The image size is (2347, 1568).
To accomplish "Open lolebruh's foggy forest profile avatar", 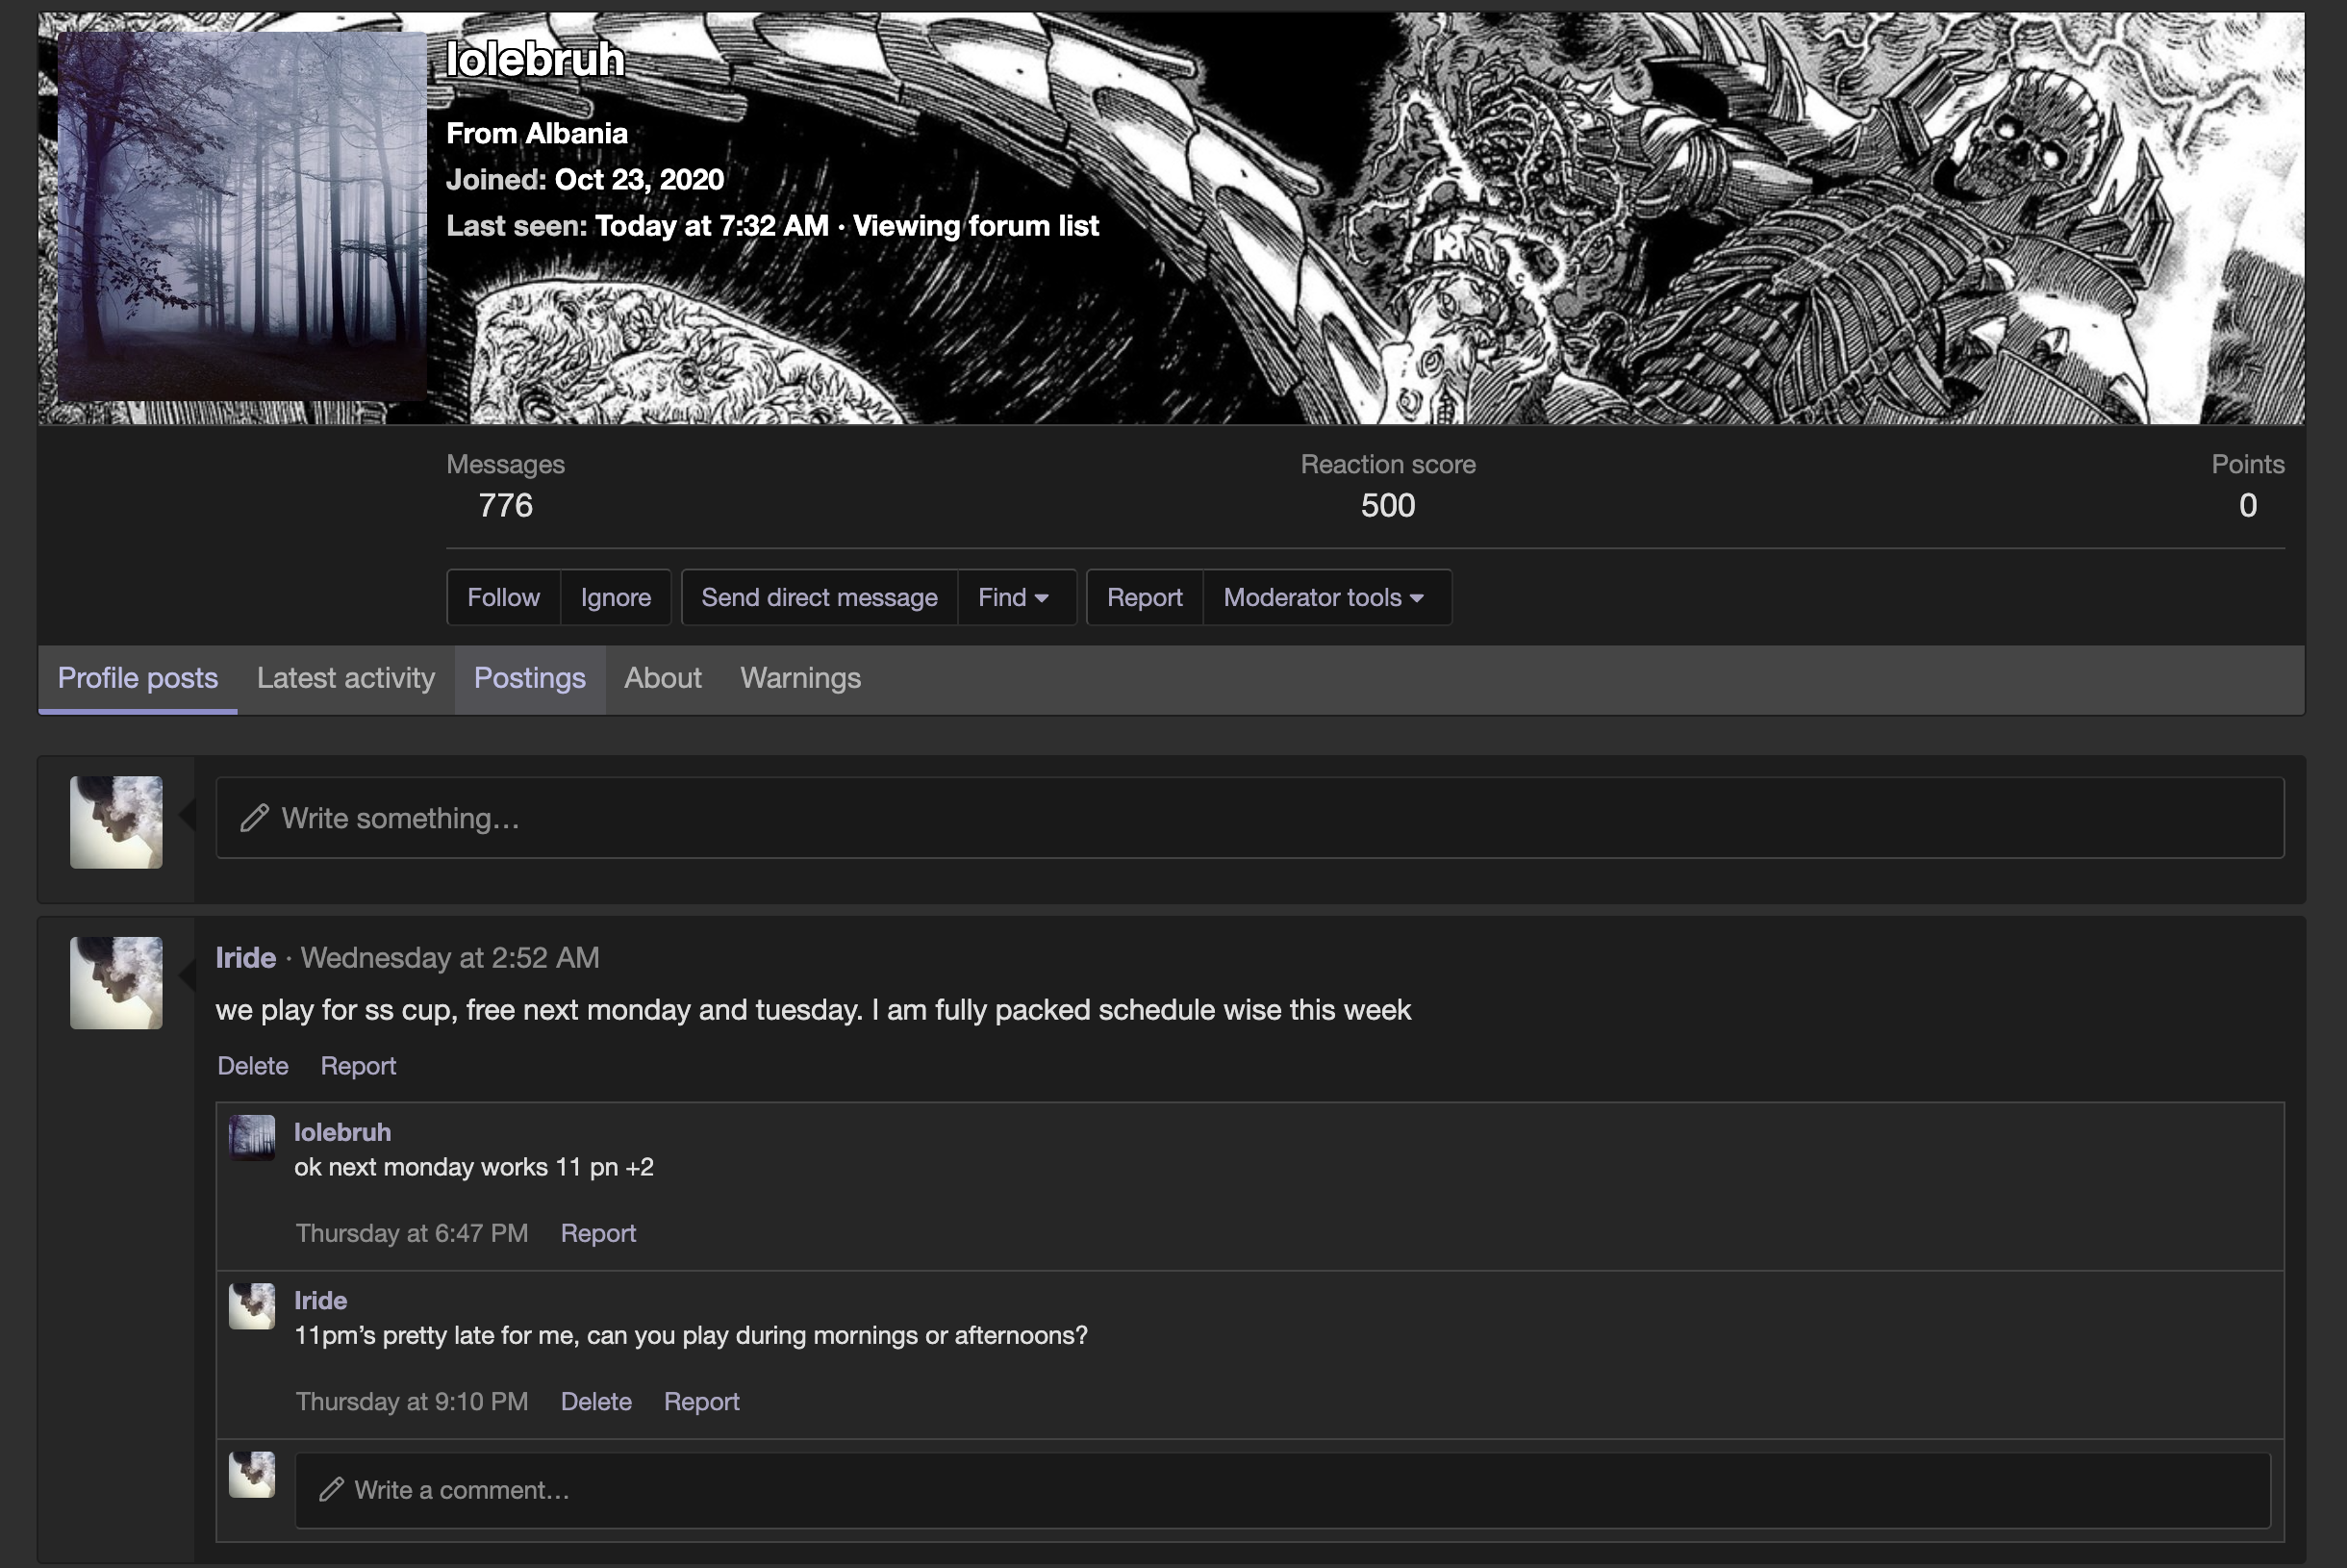I will pos(242,216).
